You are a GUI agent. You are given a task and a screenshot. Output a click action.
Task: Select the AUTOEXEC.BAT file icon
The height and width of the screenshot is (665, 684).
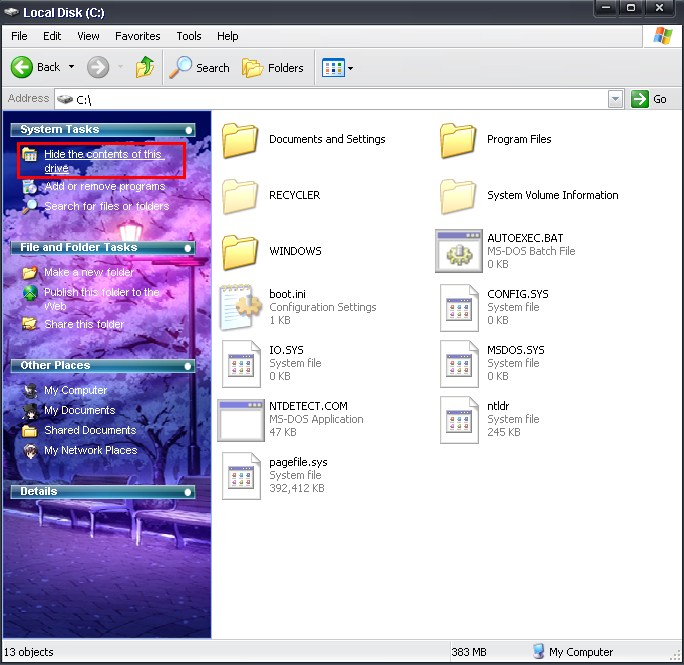[458, 251]
